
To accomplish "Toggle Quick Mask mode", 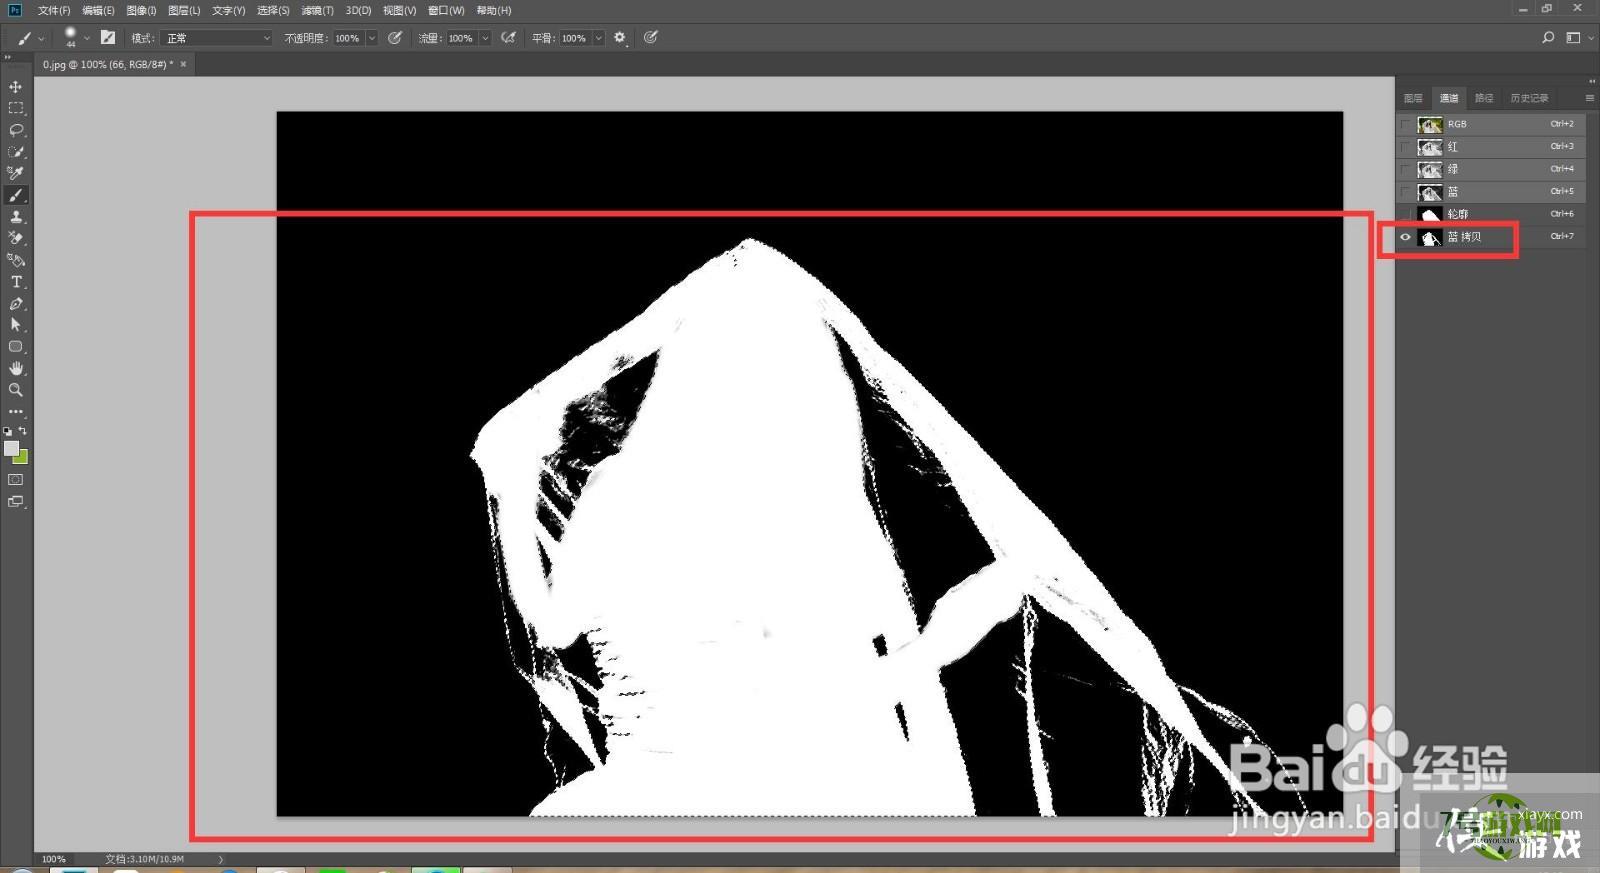I will 15,480.
